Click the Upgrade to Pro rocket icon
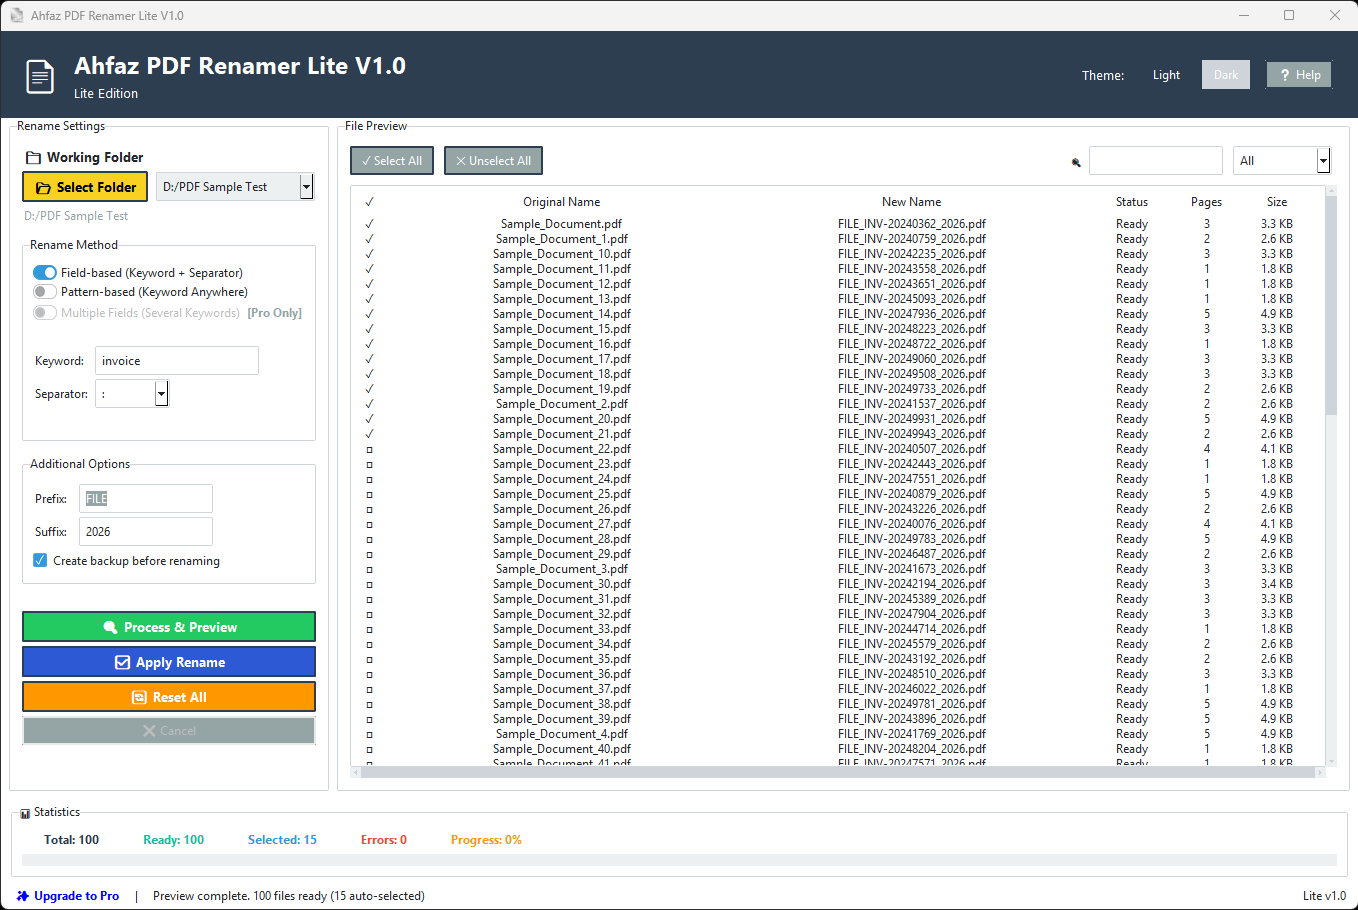Image resolution: width=1358 pixels, height=910 pixels. pyautogui.click(x=23, y=896)
